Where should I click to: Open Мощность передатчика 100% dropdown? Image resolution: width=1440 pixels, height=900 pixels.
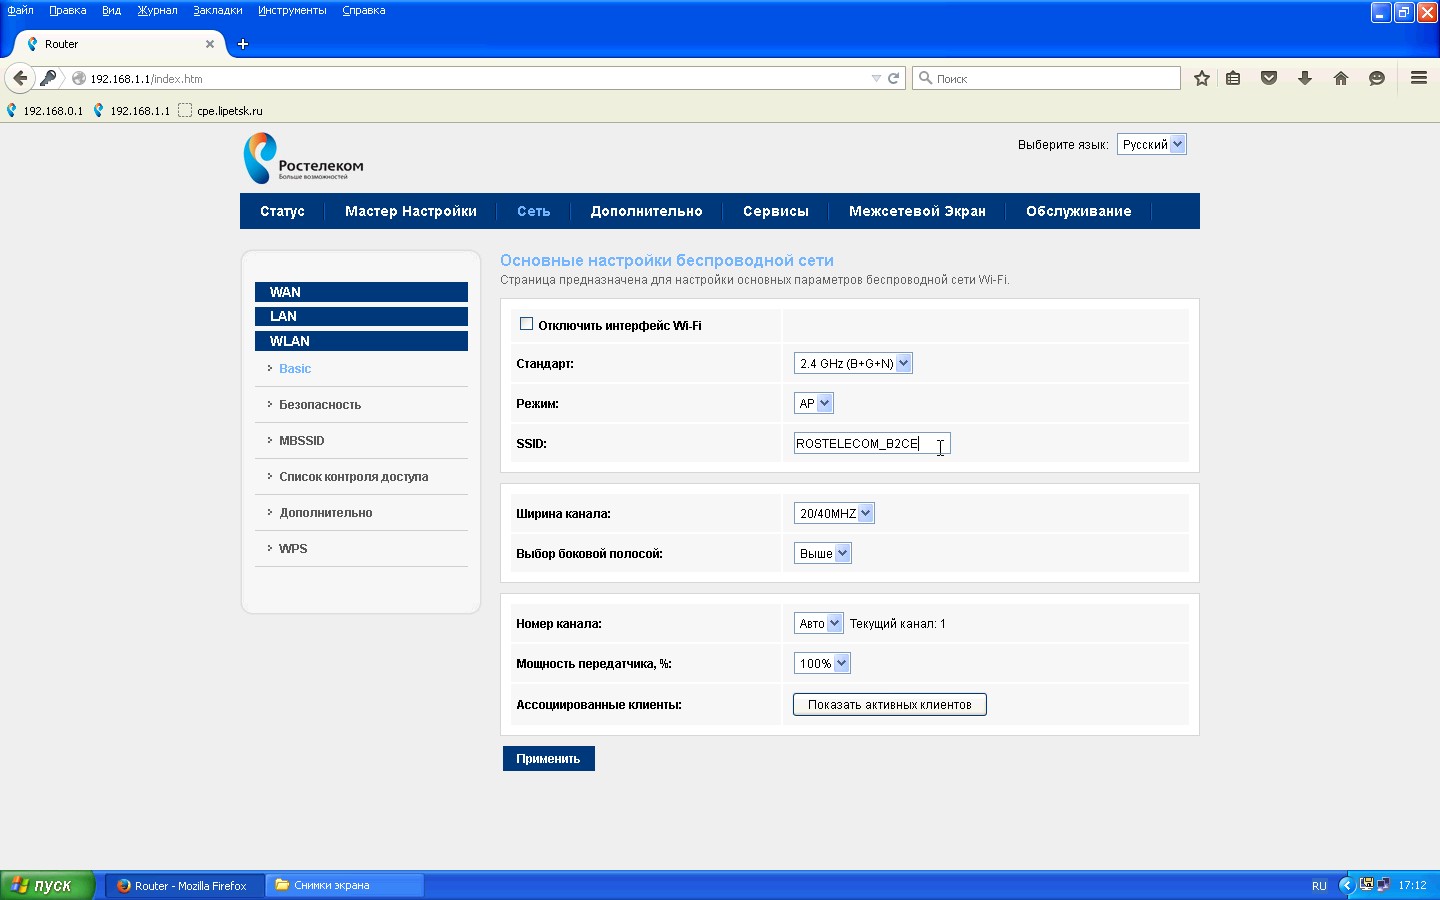tap(823, 664)
